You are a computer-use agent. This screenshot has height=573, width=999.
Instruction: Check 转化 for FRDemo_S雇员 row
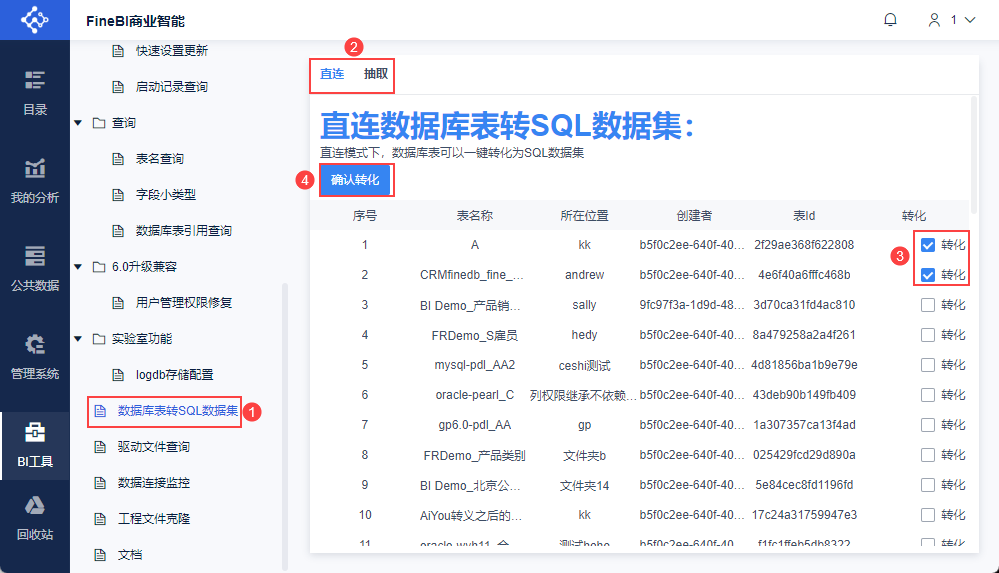[928, 335]
